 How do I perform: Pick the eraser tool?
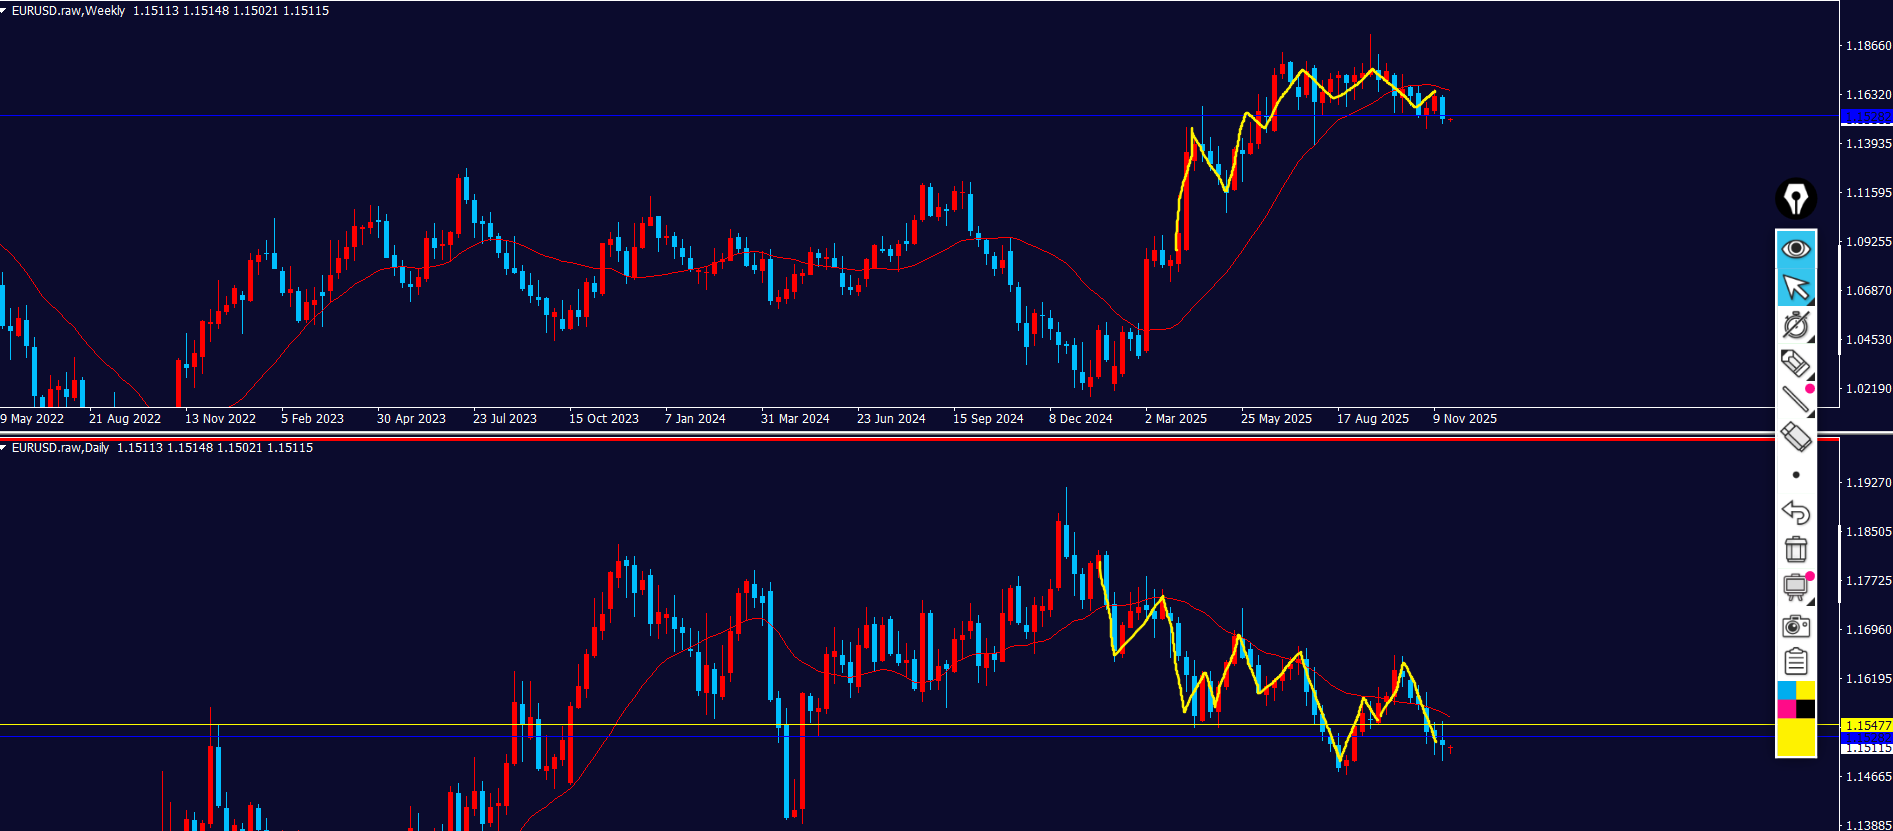point(1795,437)
